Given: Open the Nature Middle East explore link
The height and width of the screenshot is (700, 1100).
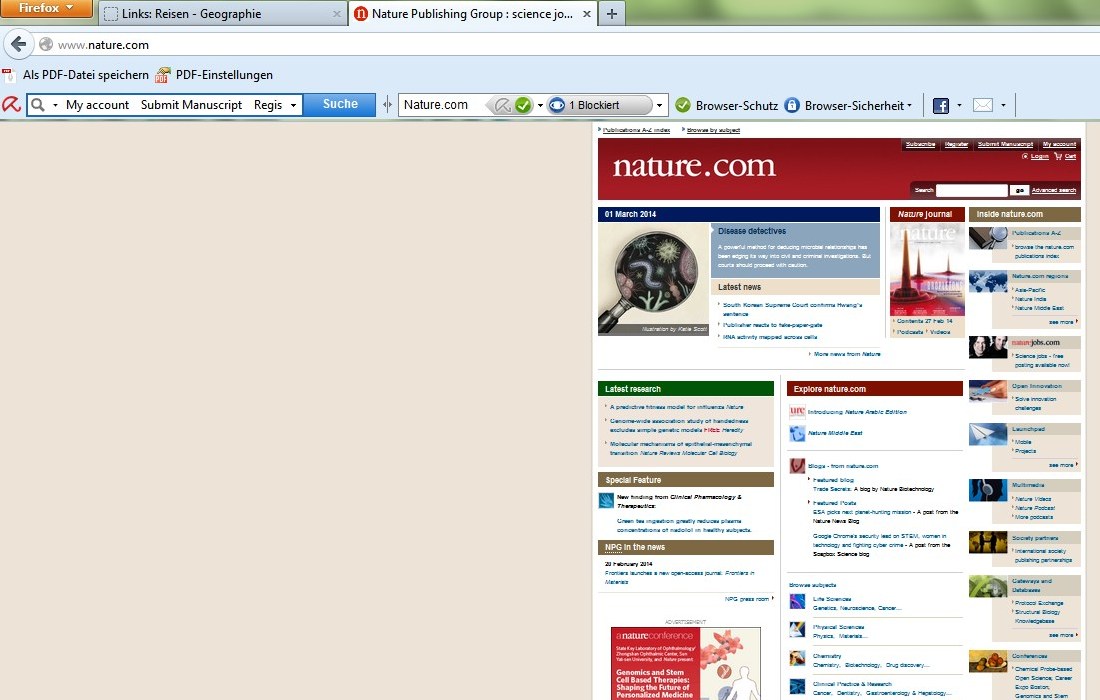Looking at the screenshot, I should (835, 433).
